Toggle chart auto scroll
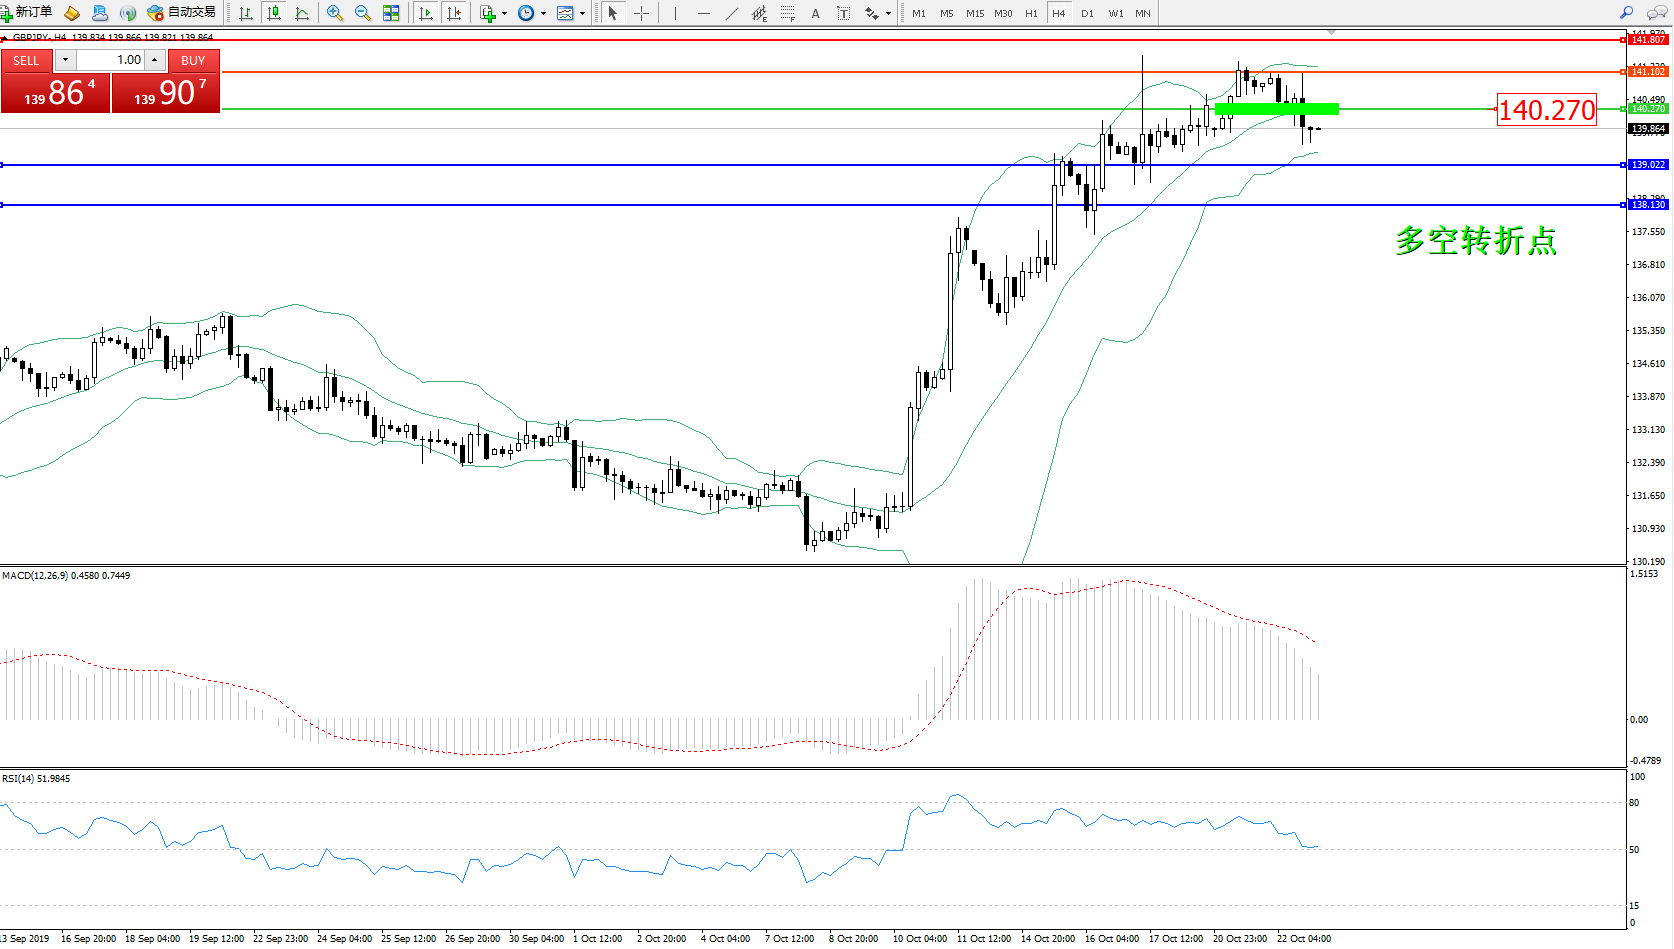This screenshot has width=1674, height=949. tap(426, 13)
